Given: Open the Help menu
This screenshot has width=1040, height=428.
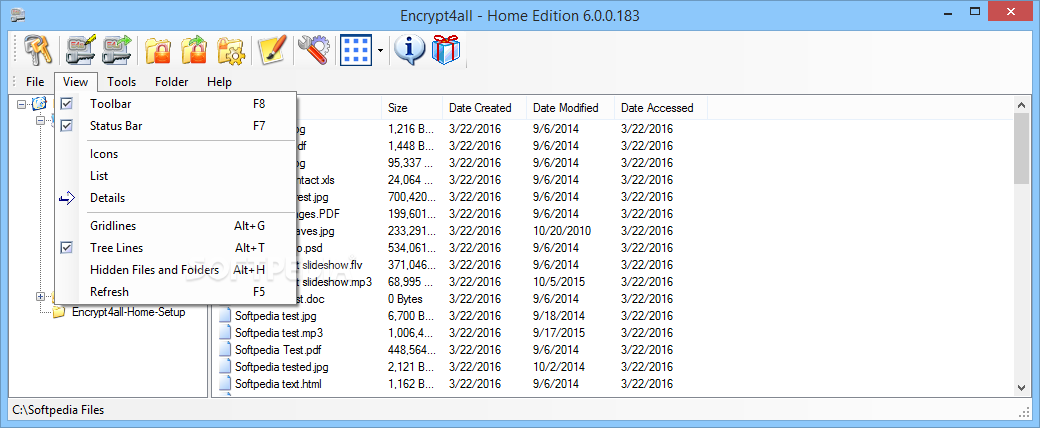Looking at the screenshot, I should pos(219,82).
